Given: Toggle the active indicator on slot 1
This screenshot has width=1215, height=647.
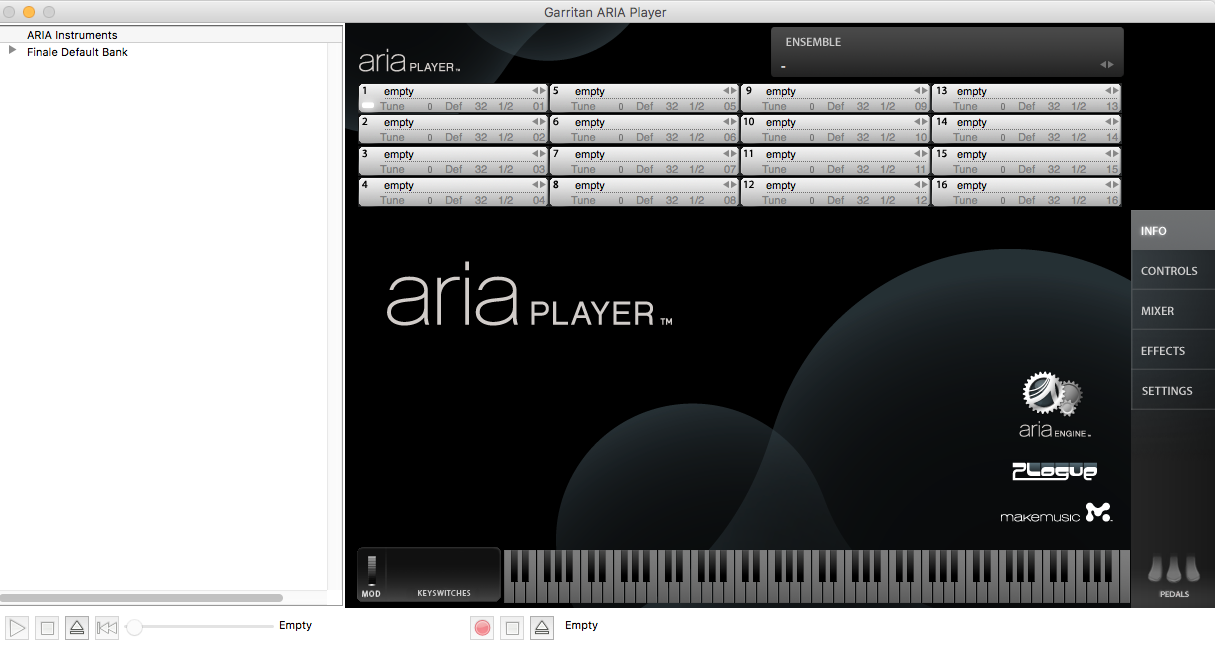Looking at the screenshot, I should coord(368,105).
